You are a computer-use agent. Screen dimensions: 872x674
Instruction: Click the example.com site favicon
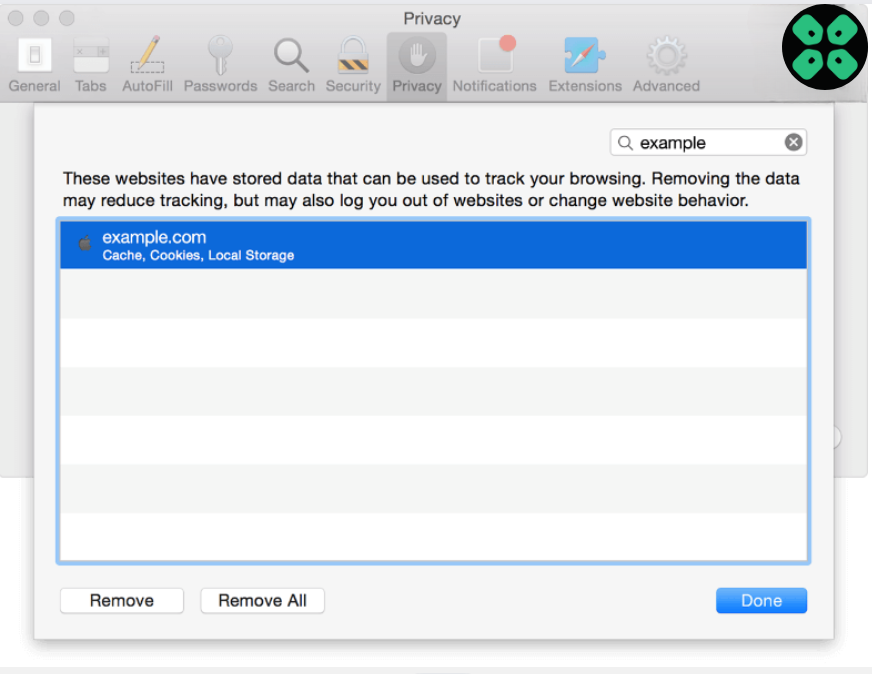[x=85, y=243]
